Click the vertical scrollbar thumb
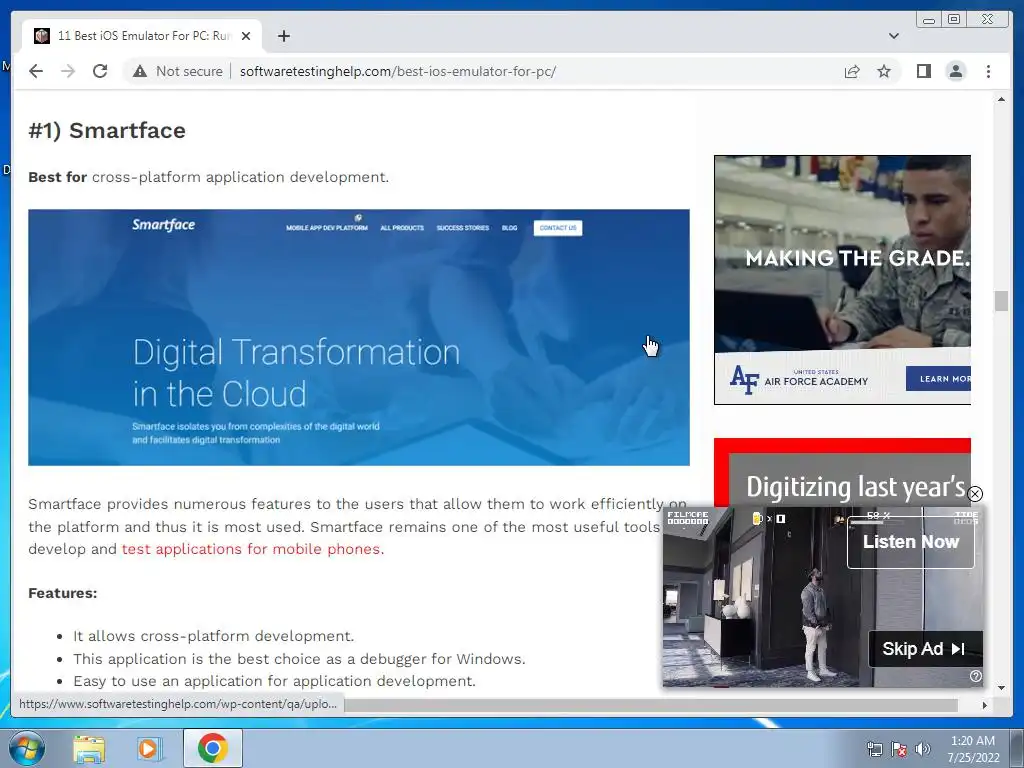Viewport: 1024px width, 768px height. [1001, 301]
